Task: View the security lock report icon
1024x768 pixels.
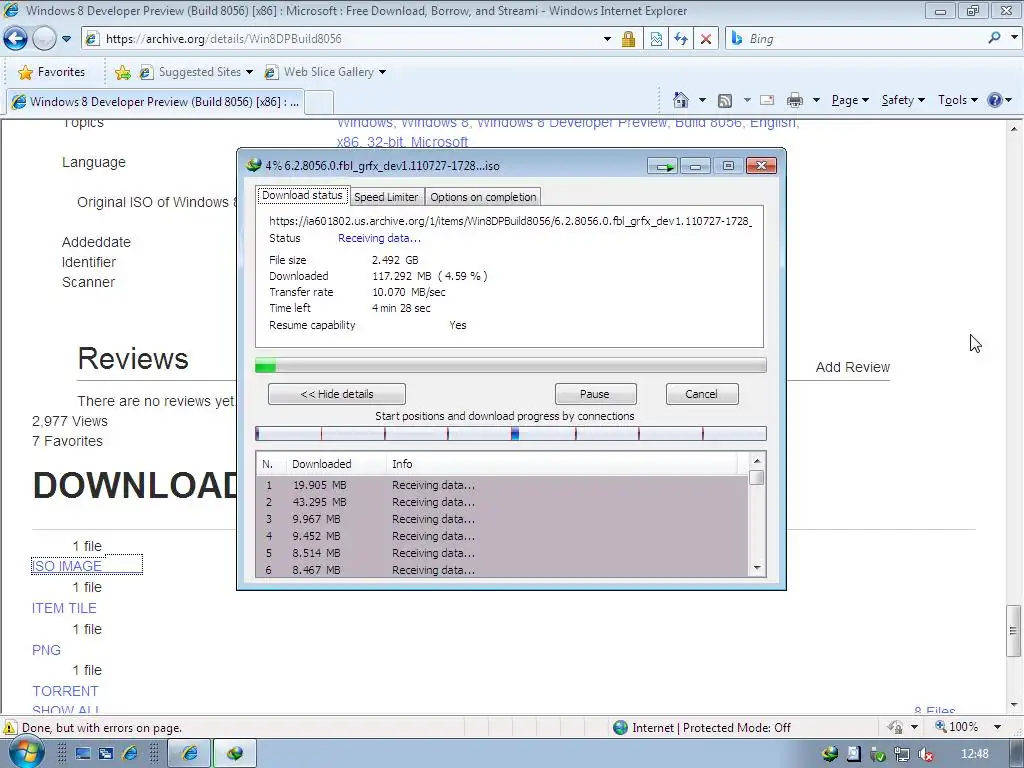Action: click(628, 39)
